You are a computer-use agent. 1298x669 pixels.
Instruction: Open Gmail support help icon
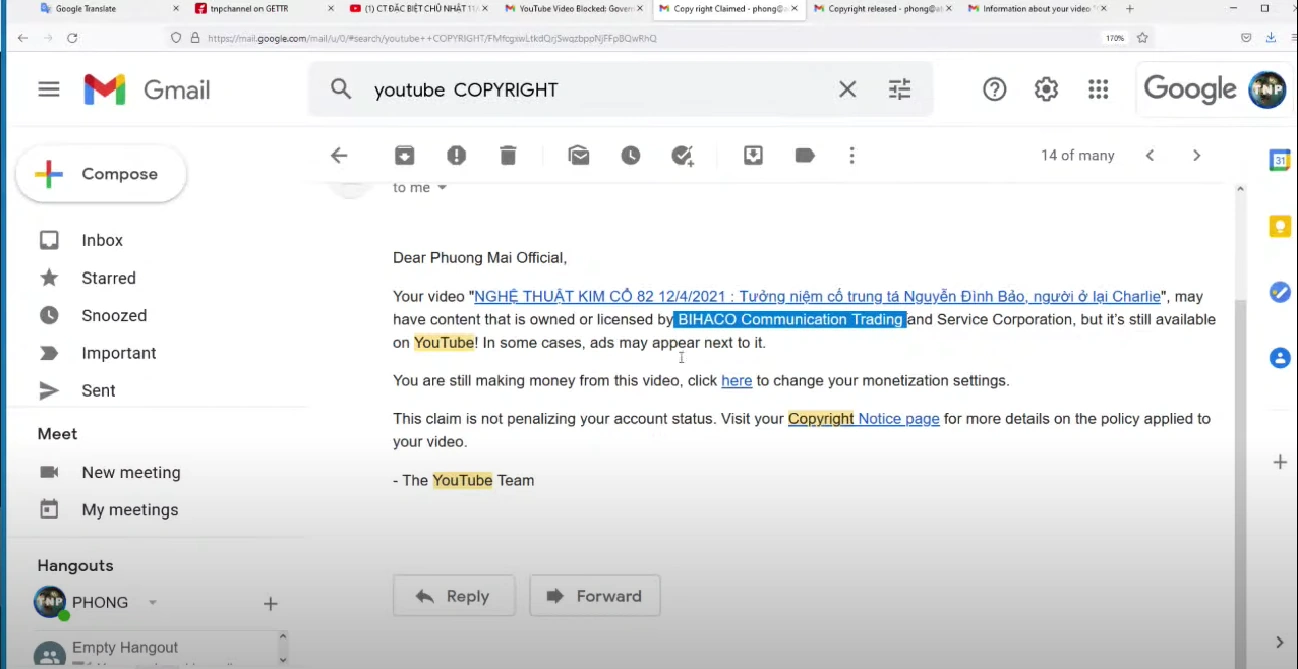(x=994, y=89)
